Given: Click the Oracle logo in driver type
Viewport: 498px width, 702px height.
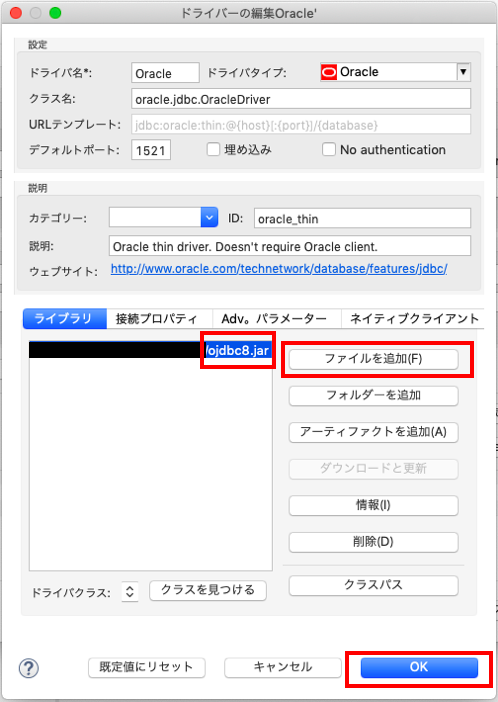Looking at the screenshot, I should [x=329, y=72].
